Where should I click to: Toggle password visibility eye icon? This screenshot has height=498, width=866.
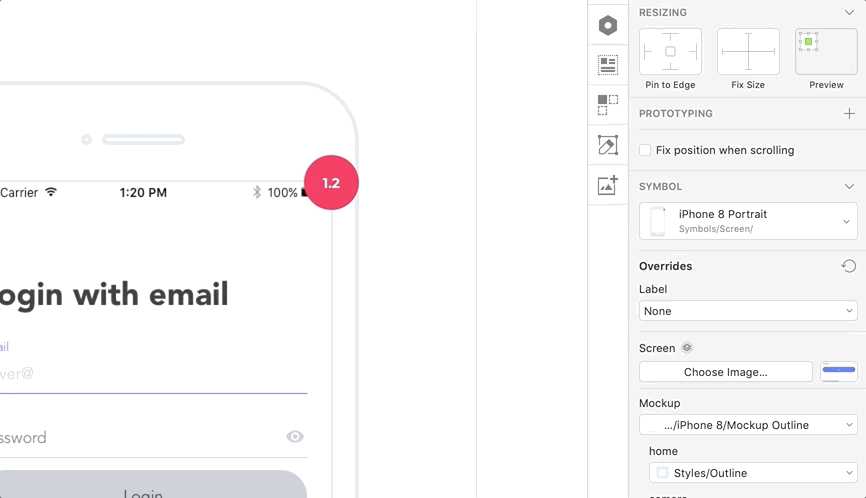tap(295, 437)
